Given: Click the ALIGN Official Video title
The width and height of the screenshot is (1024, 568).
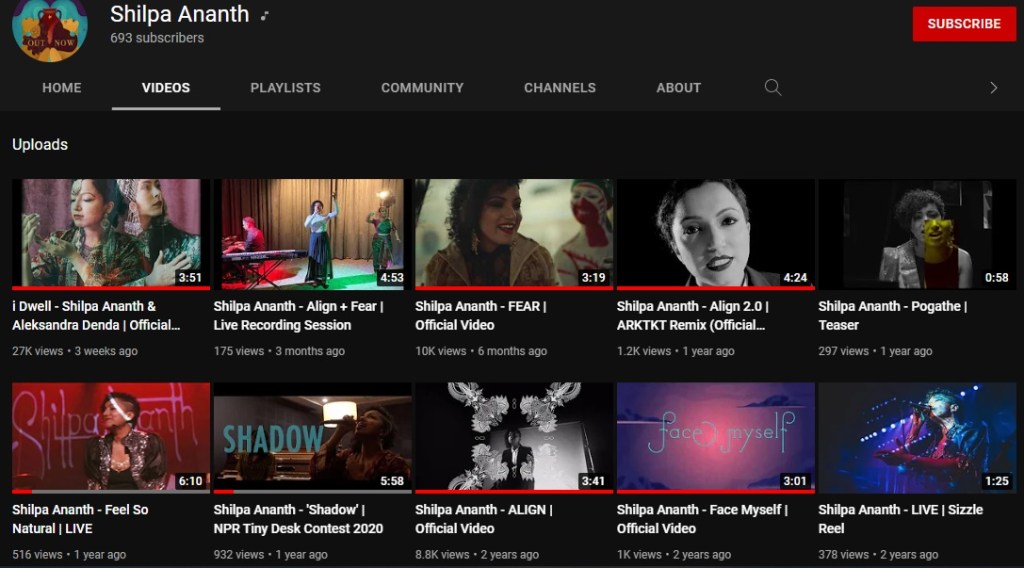Looking at the screenshot, I should [483, 518].
